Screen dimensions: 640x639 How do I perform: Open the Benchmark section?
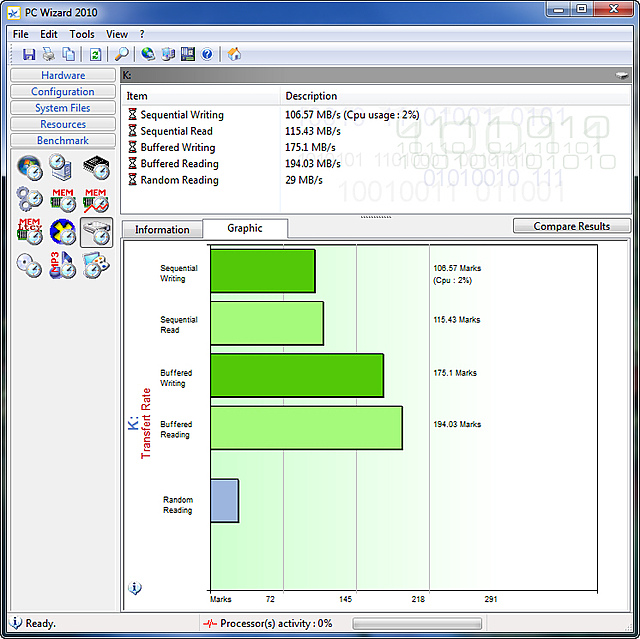[63, 140]
